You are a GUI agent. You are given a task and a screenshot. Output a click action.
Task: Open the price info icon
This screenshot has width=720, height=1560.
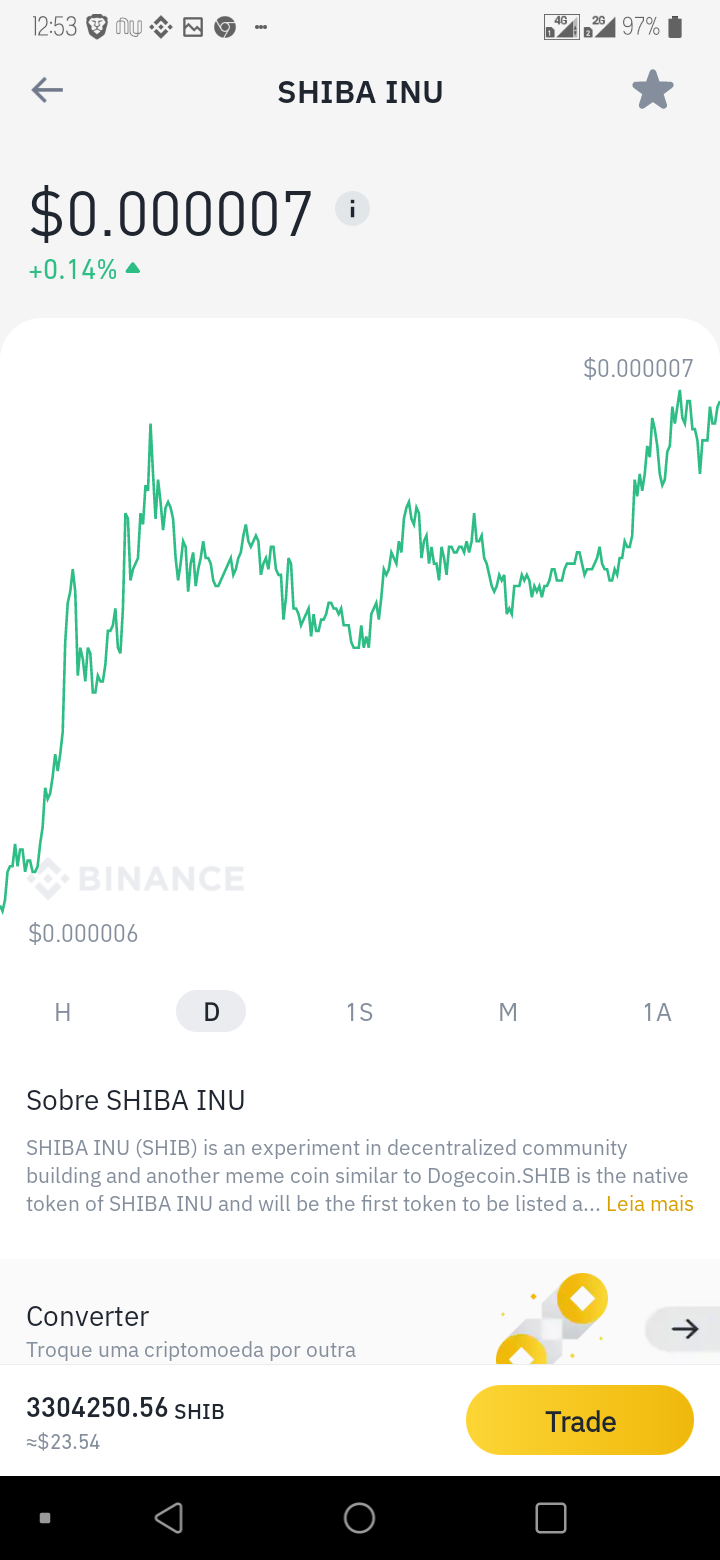click(x=352, y=209)
